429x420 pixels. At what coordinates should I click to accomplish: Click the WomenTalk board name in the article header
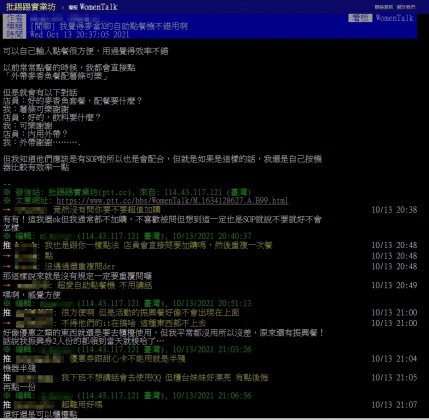pos(394,18)
